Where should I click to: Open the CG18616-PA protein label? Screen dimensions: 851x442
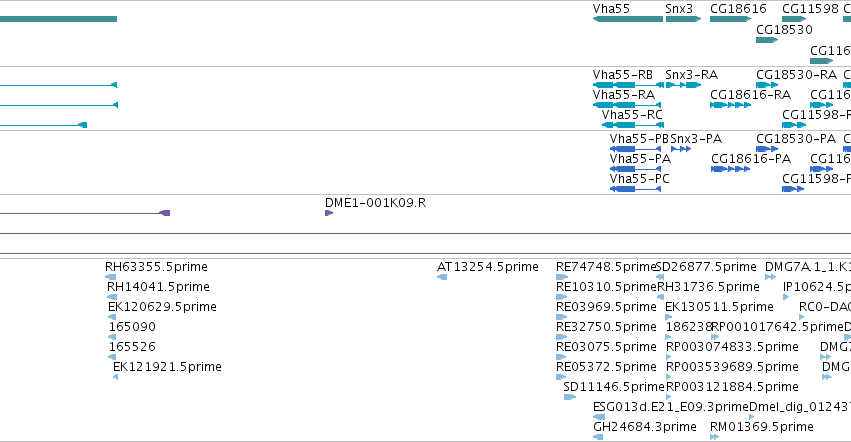(751, 159)
